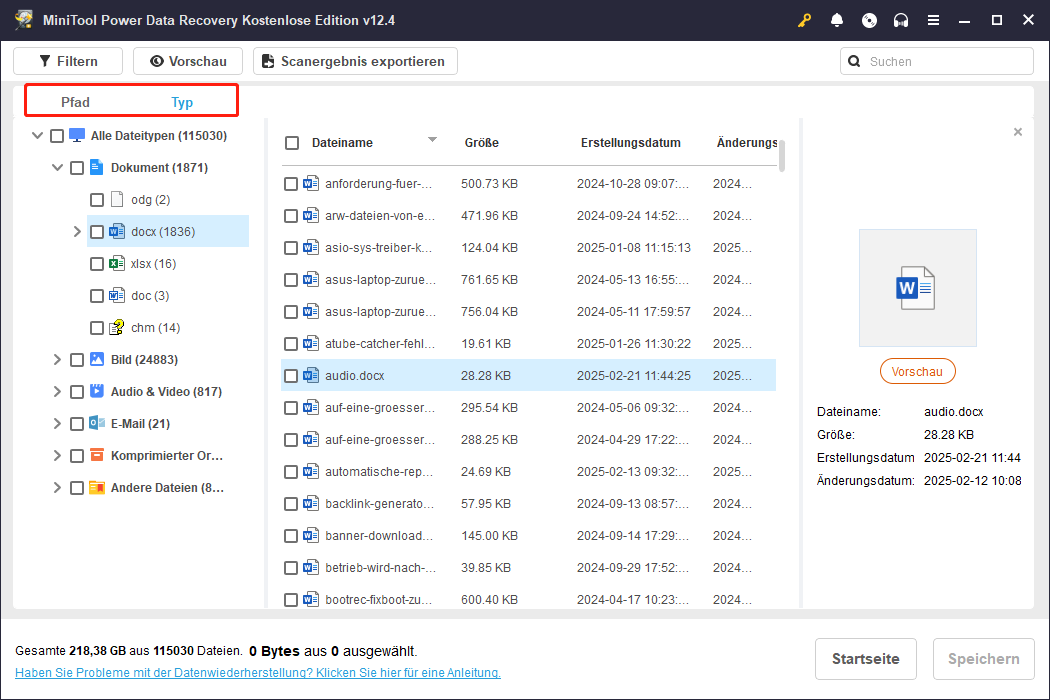The width and height of the screenshot is (1050, 700).
Task: Click Scanergebnis exportieren
Action: point(355,61)
